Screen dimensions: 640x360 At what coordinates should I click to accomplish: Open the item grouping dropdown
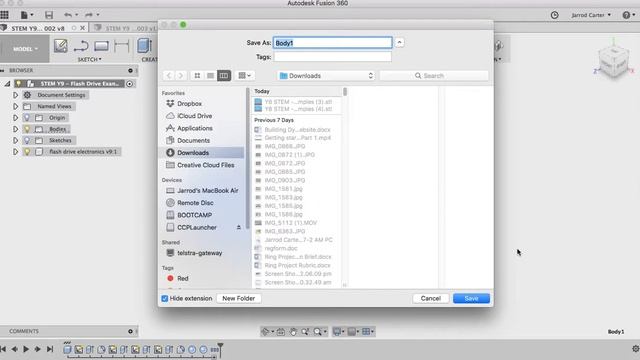[x=244, y=76]
